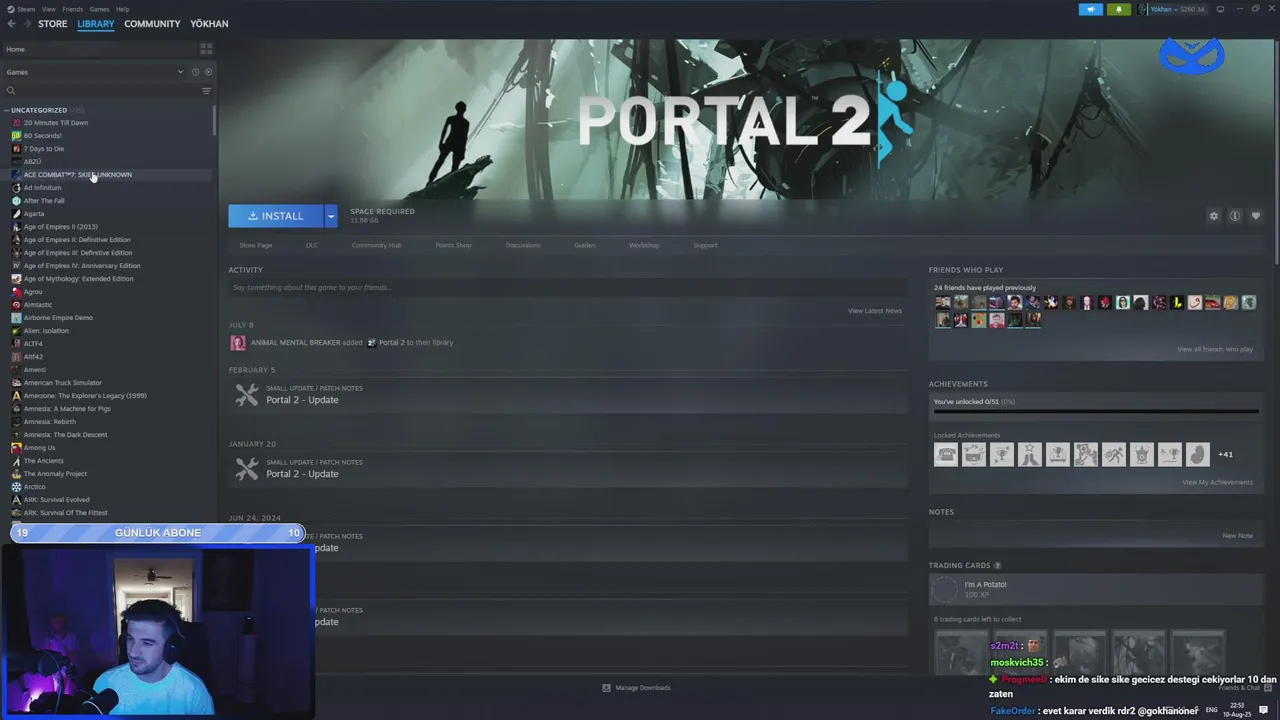This screenshot has height=720, width=1280.
Task: Click the user avatar next to Yökhan
Action: pos(1143,9)
